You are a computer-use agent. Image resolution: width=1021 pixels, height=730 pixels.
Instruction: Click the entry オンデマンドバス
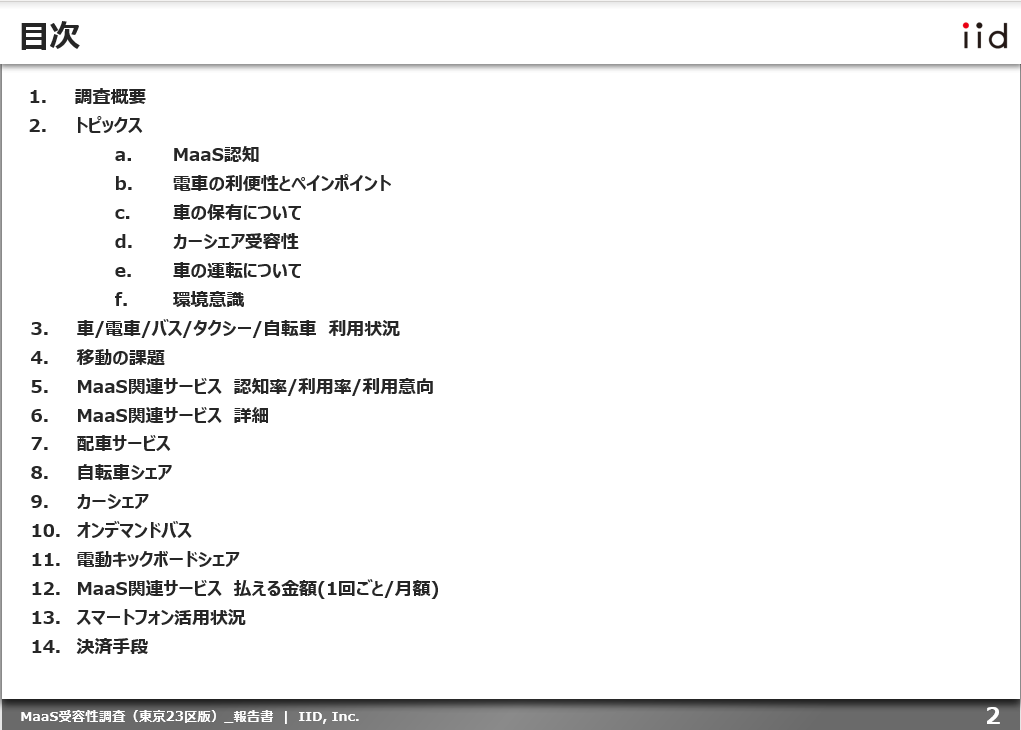click(x=134, y=530)
